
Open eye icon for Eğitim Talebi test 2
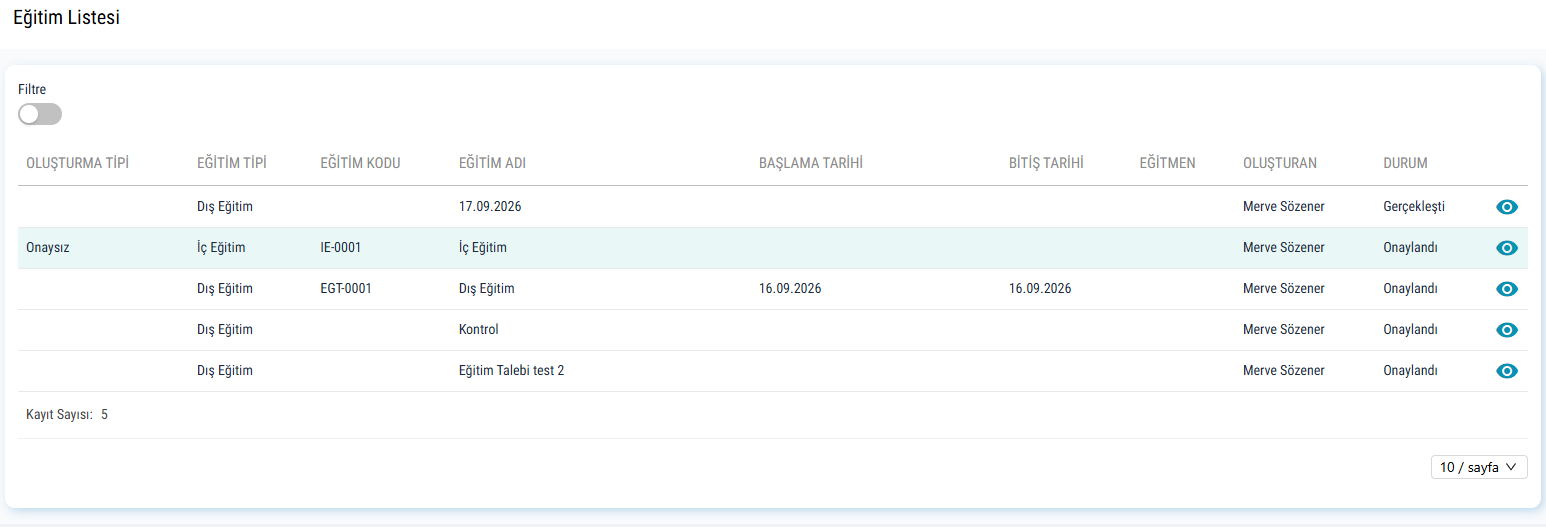pyautogui.click(x=1506, y=371)
